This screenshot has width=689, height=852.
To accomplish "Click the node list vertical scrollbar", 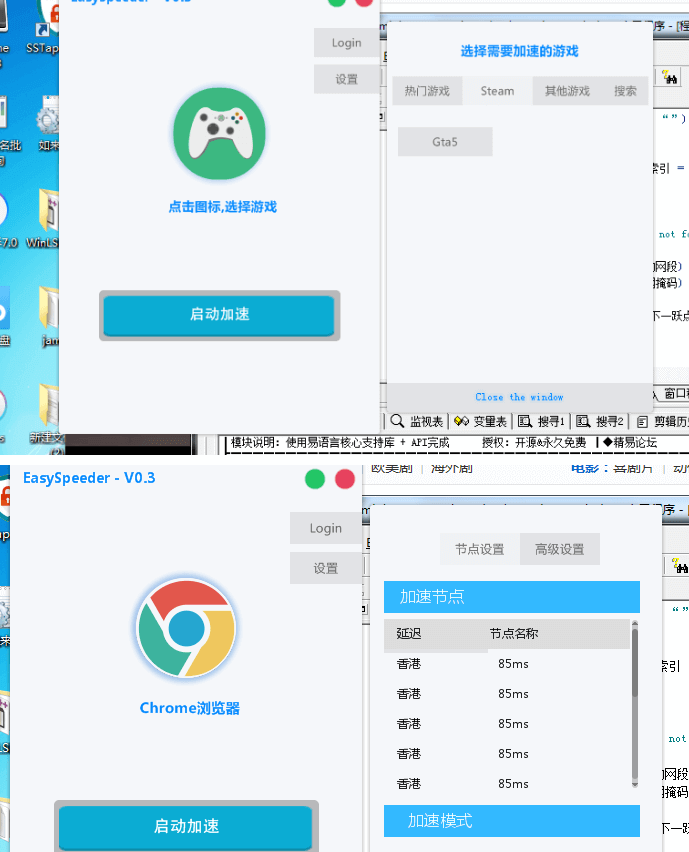I will 635,704.
